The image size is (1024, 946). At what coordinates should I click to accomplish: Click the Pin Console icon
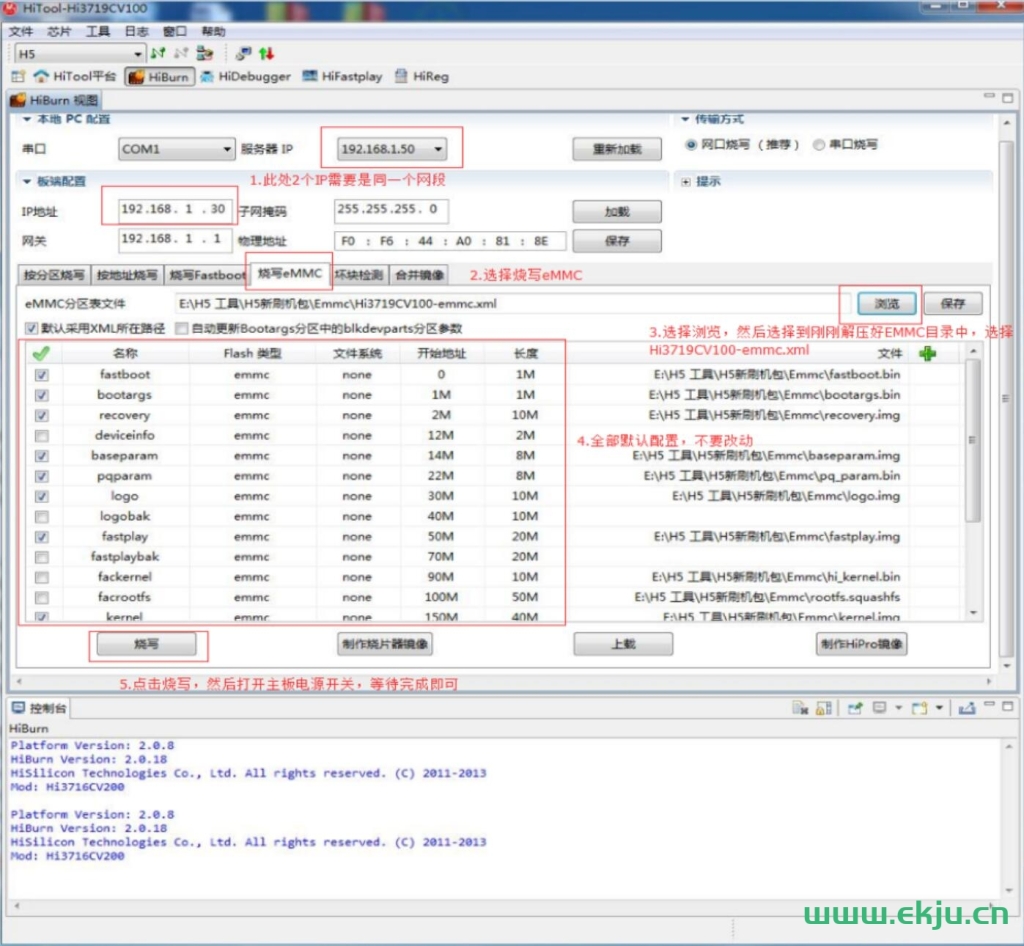click(x=855, y=708)
